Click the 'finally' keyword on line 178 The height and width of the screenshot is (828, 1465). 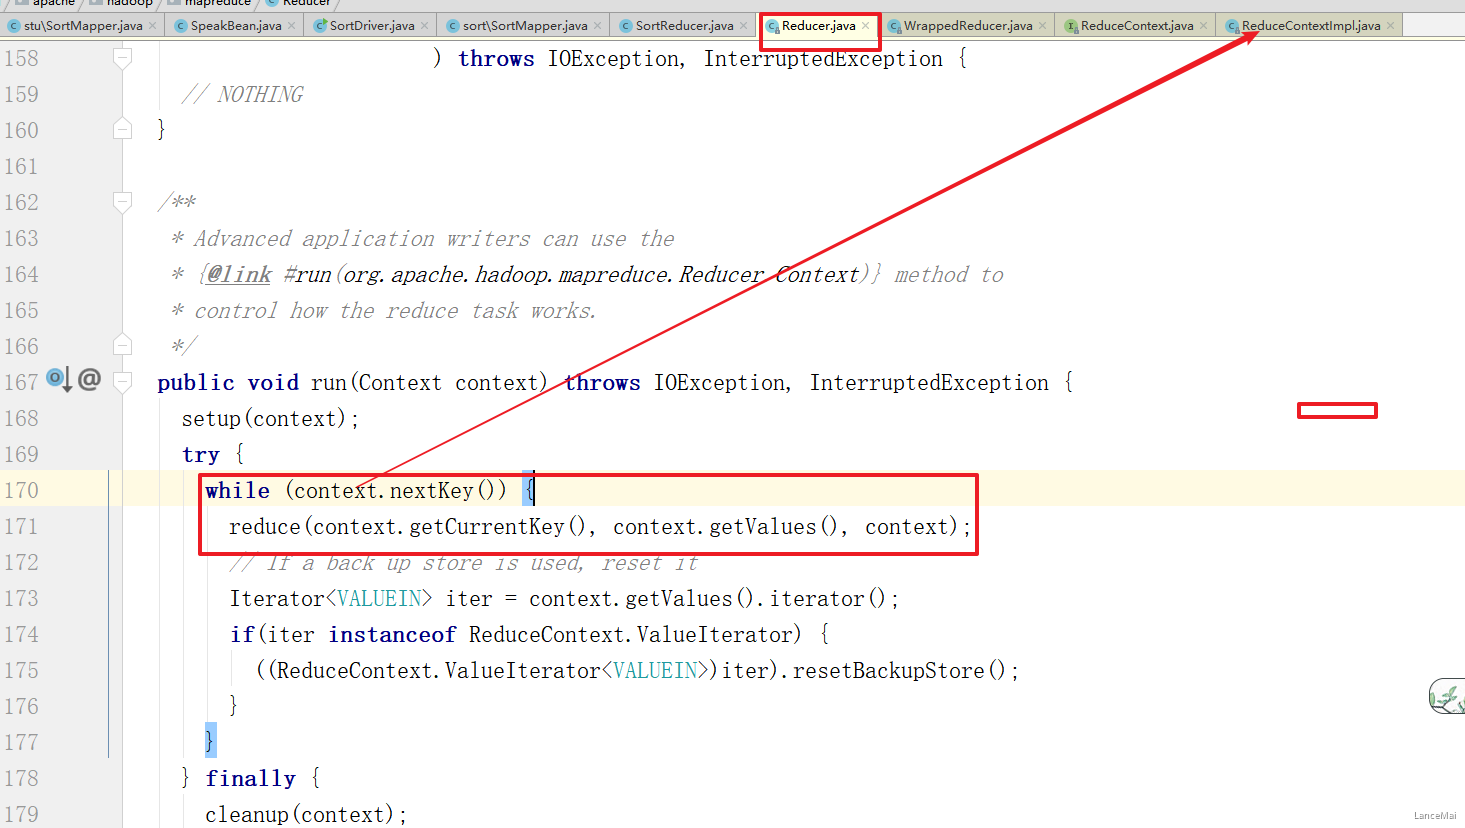tap(251, 779)
